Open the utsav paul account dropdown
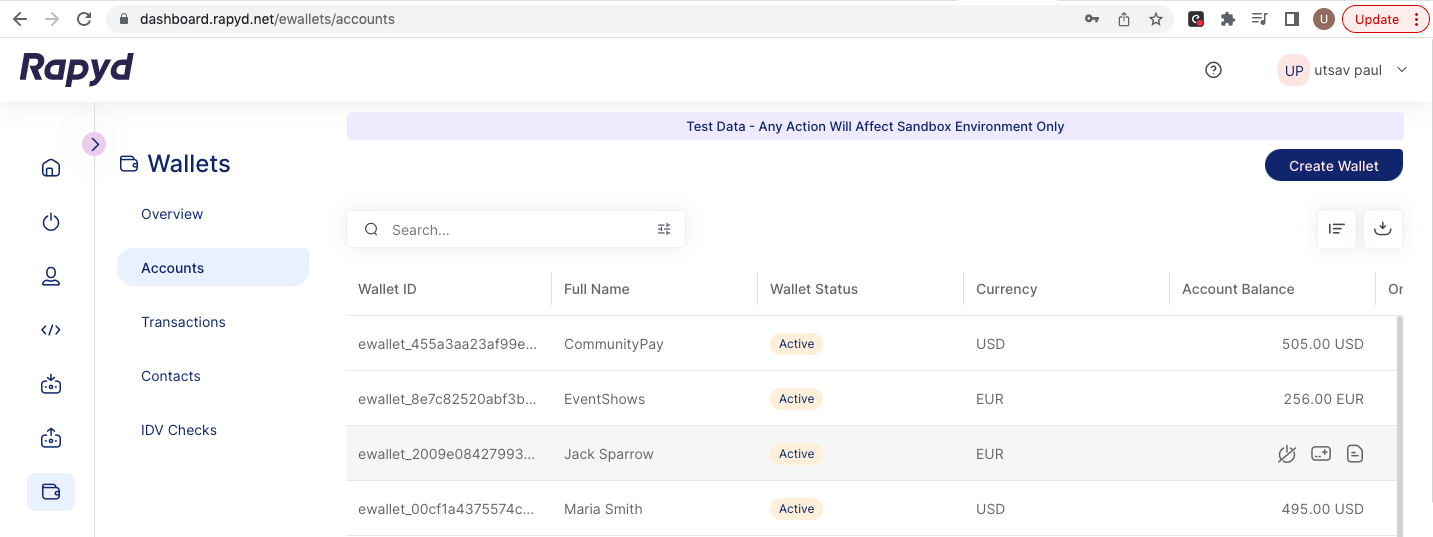Image resolution: width=1433 pixels, height=537 pixels. (x=1401, y=70)
